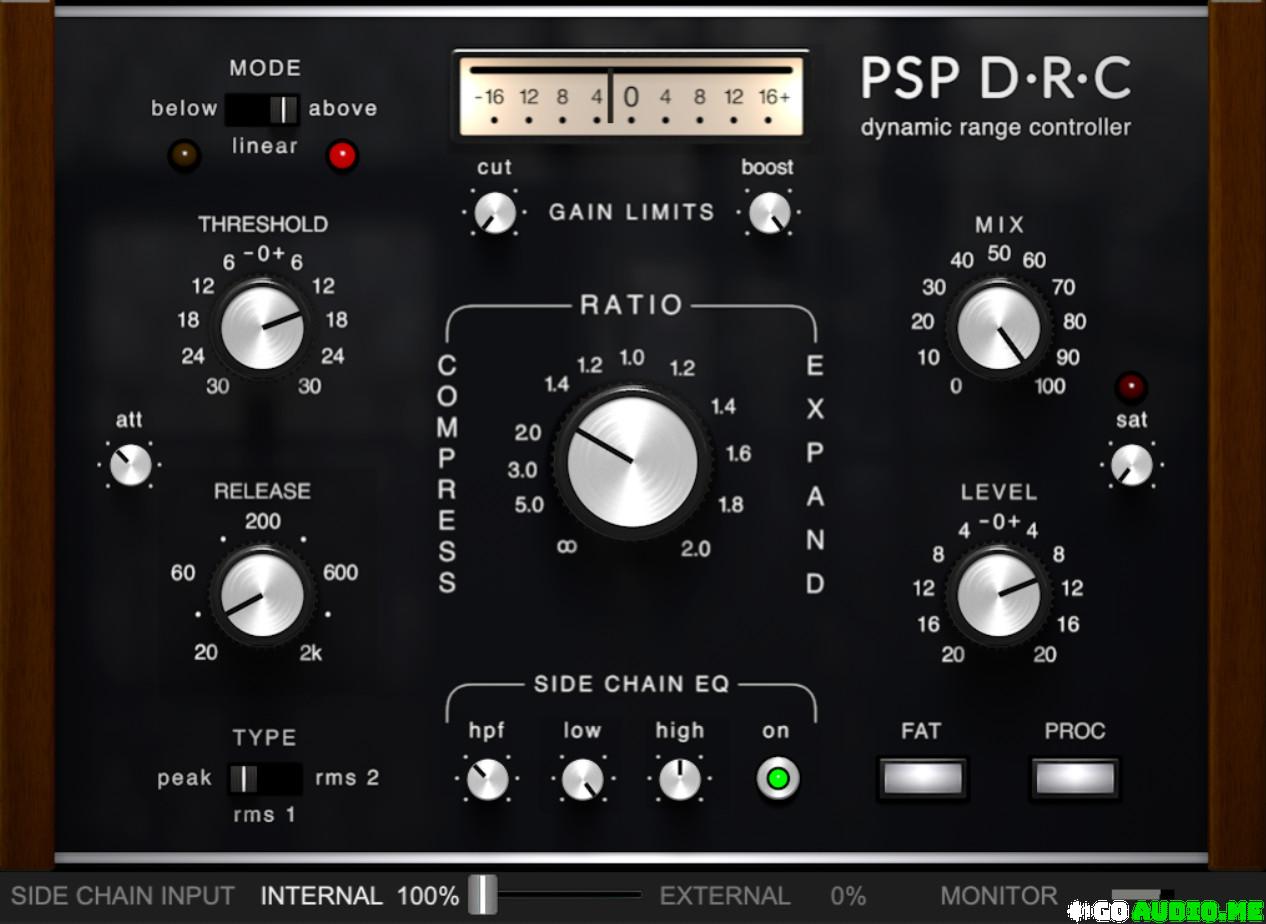Click the 'PSP D·R·C' logo title
This screenshot has width=1266, height=924.
996,79
